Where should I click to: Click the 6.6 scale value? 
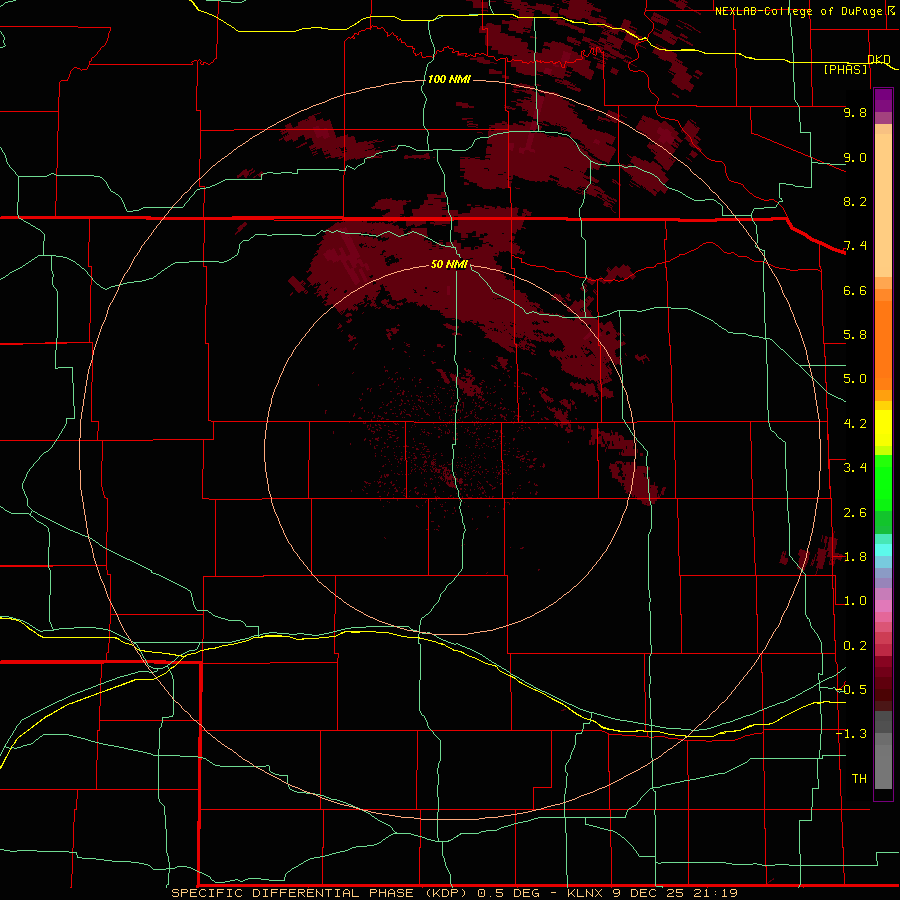(855, 290)
